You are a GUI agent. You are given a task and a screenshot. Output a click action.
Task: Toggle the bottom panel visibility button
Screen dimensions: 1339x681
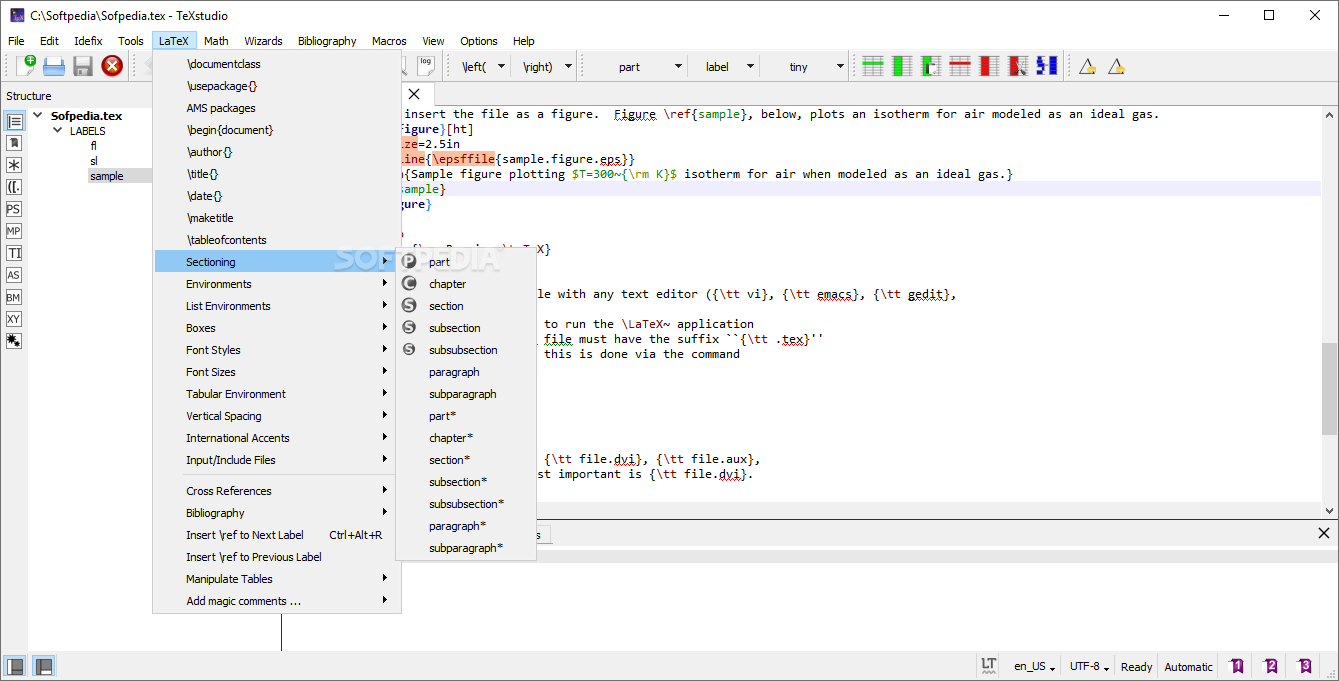(44, 666)
